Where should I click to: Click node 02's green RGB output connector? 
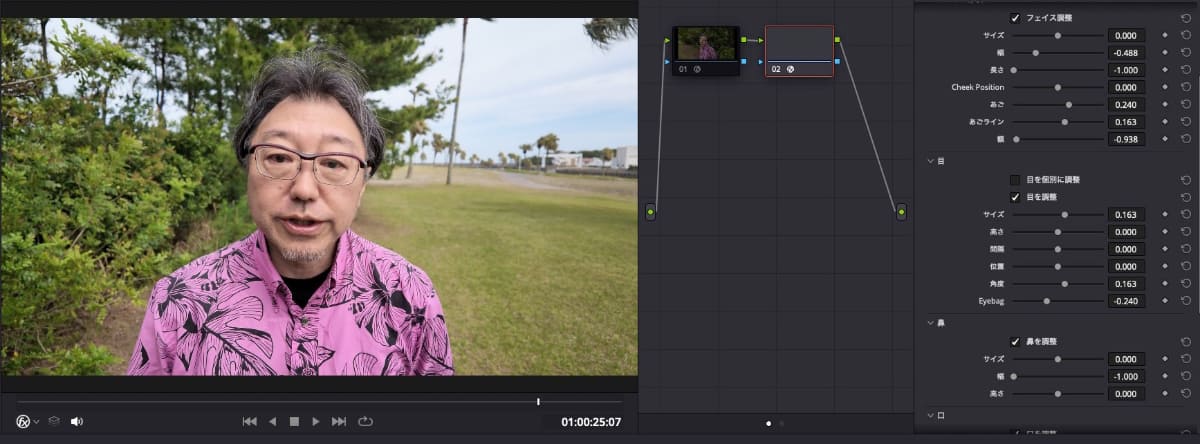click(837, 40)
